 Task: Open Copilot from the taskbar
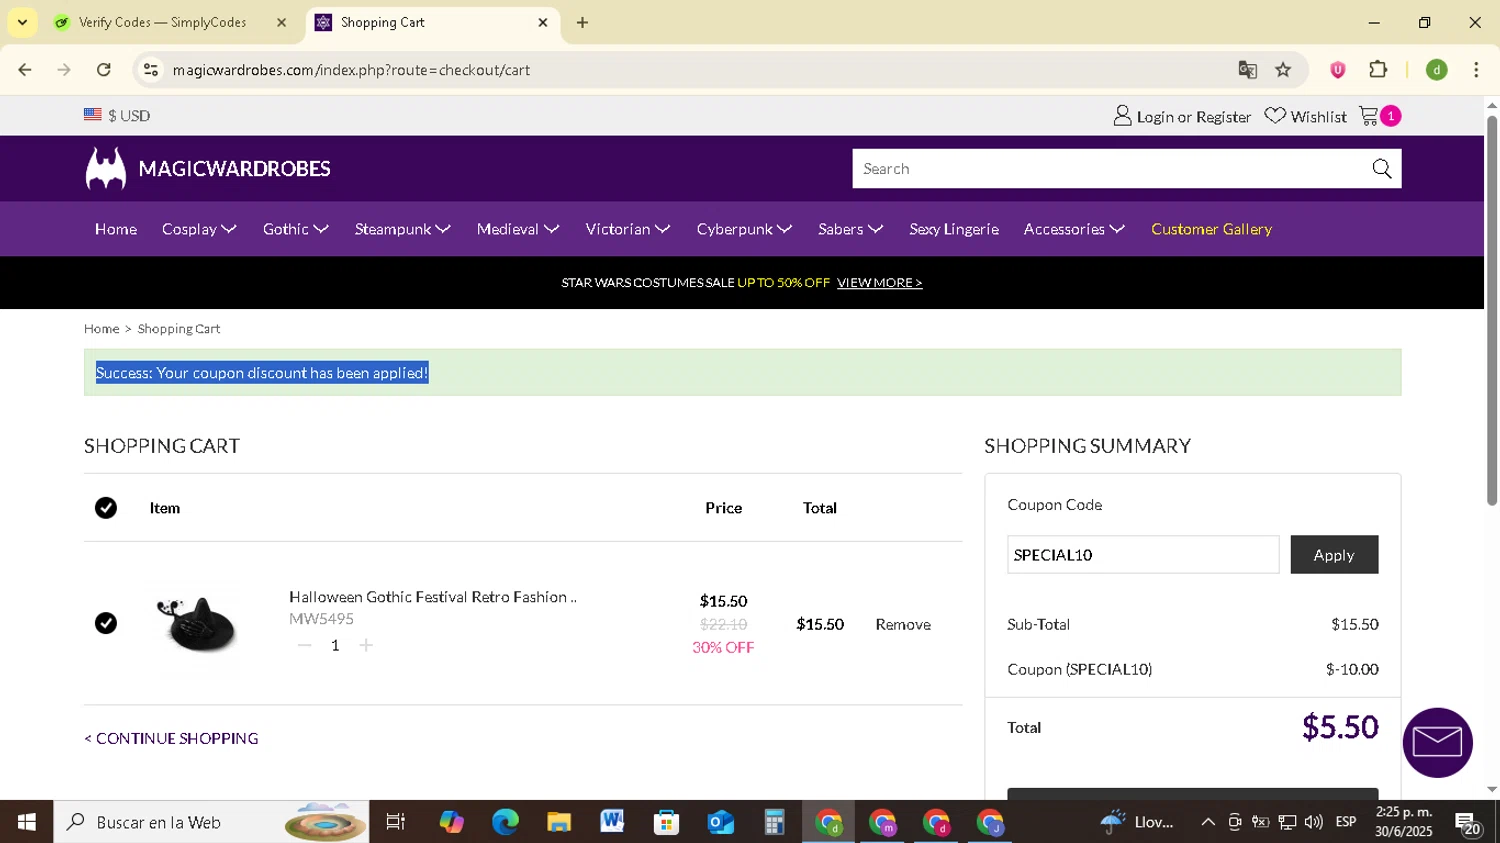[x=451, y=822]
